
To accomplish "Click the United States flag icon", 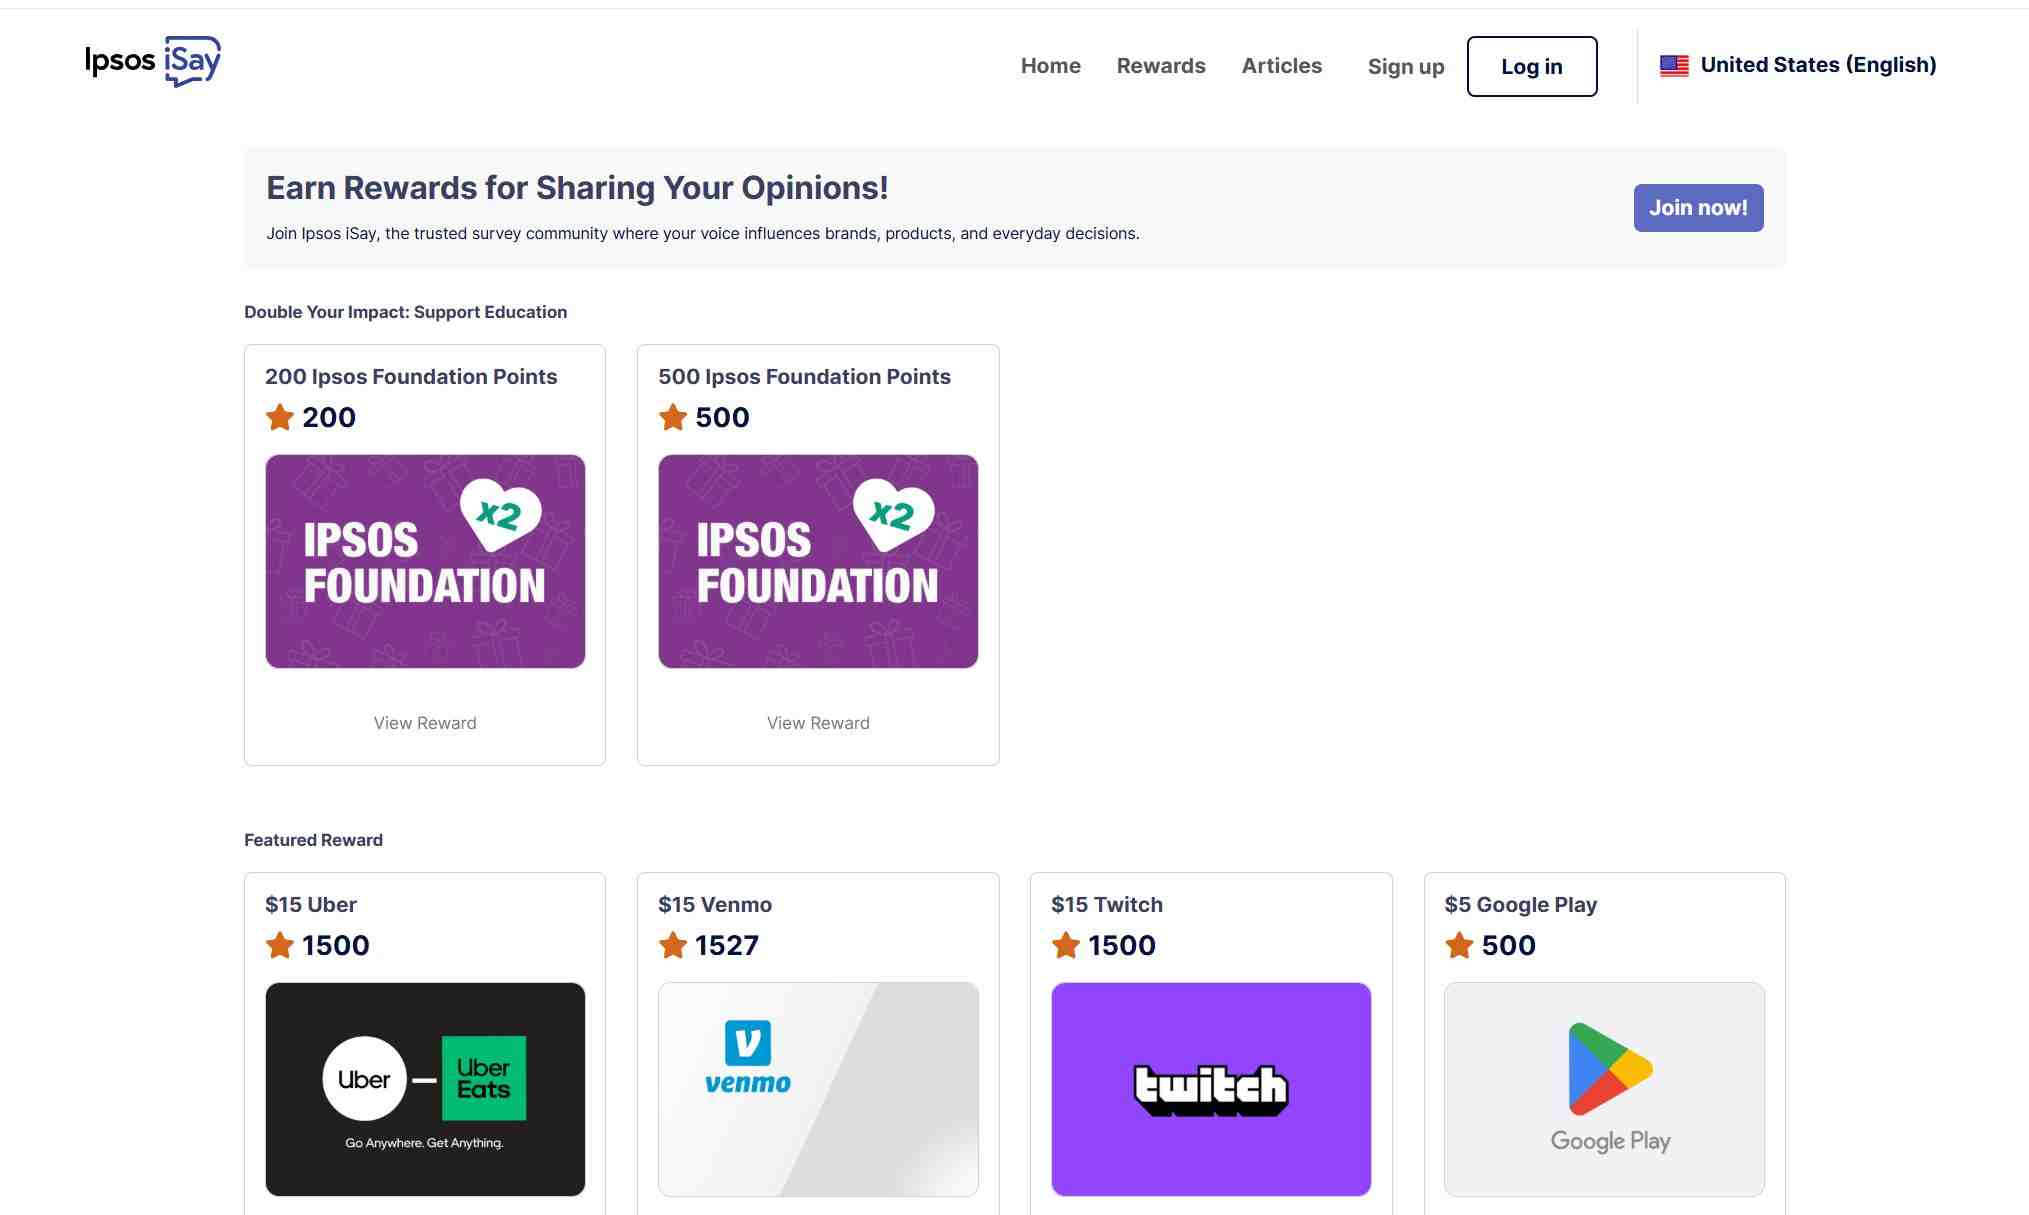I will pos(1674,66).
